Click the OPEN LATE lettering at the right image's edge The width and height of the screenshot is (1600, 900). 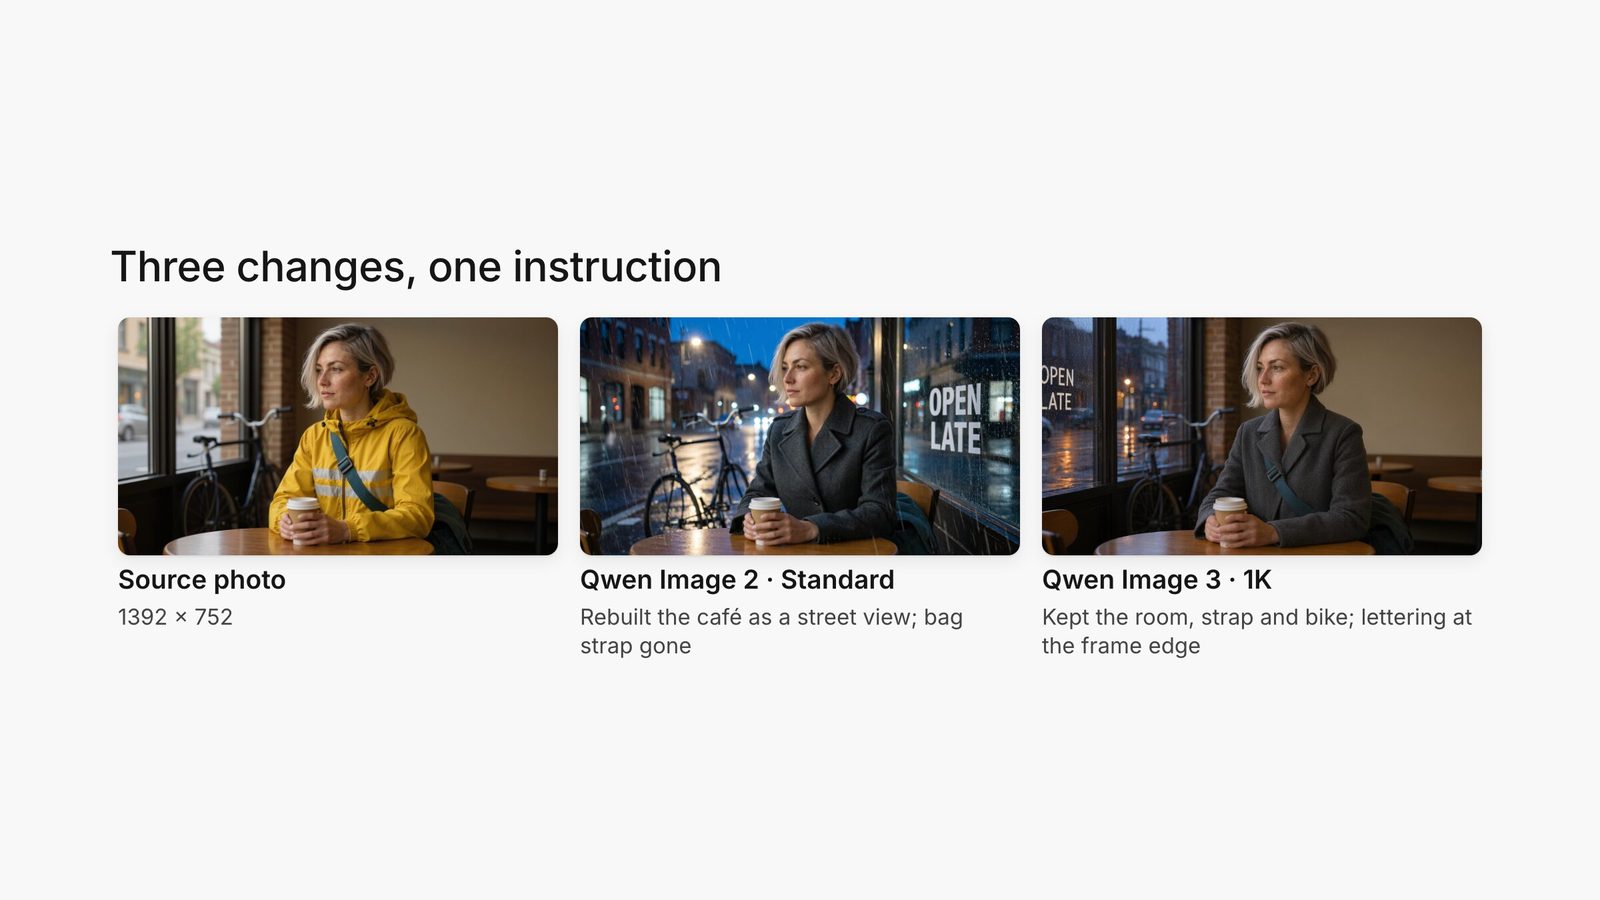point(1058,389)
